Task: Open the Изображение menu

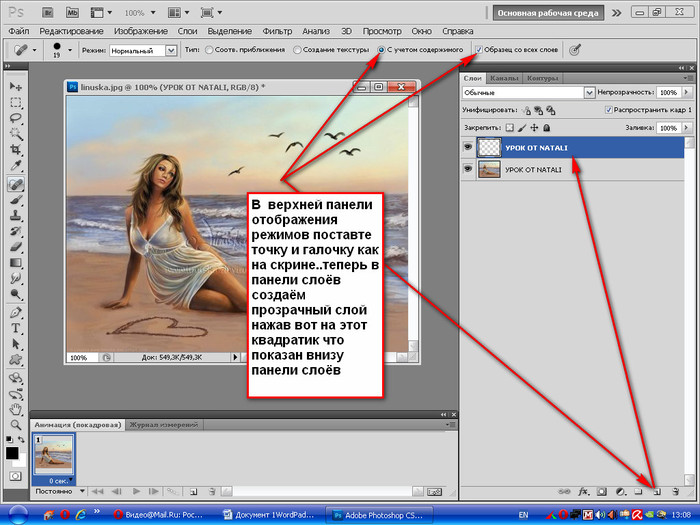Action: (141, 31)
